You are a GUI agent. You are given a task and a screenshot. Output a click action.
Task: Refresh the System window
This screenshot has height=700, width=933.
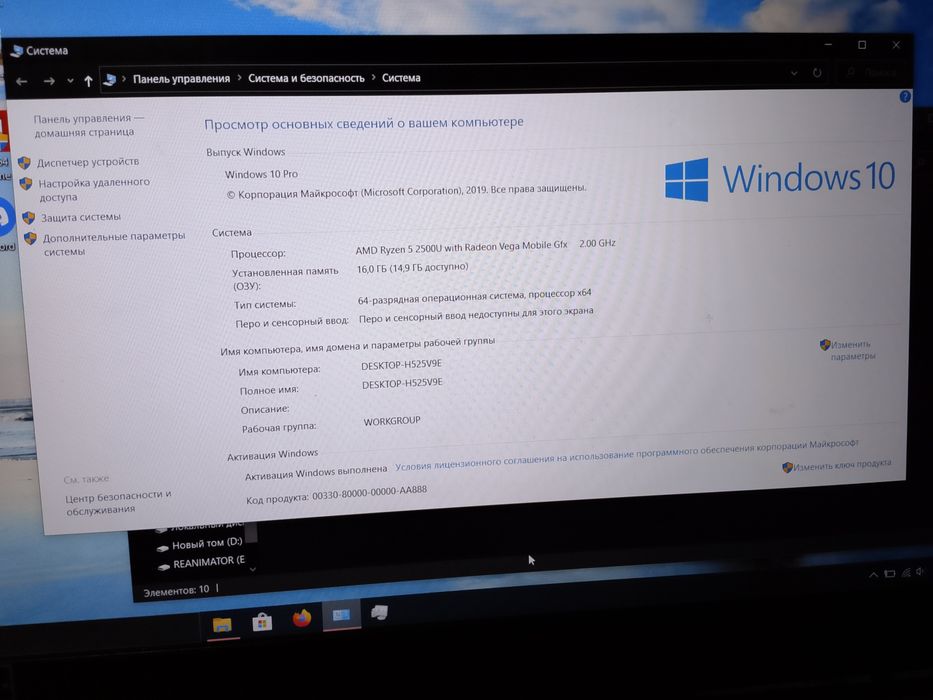pos(817,73)
